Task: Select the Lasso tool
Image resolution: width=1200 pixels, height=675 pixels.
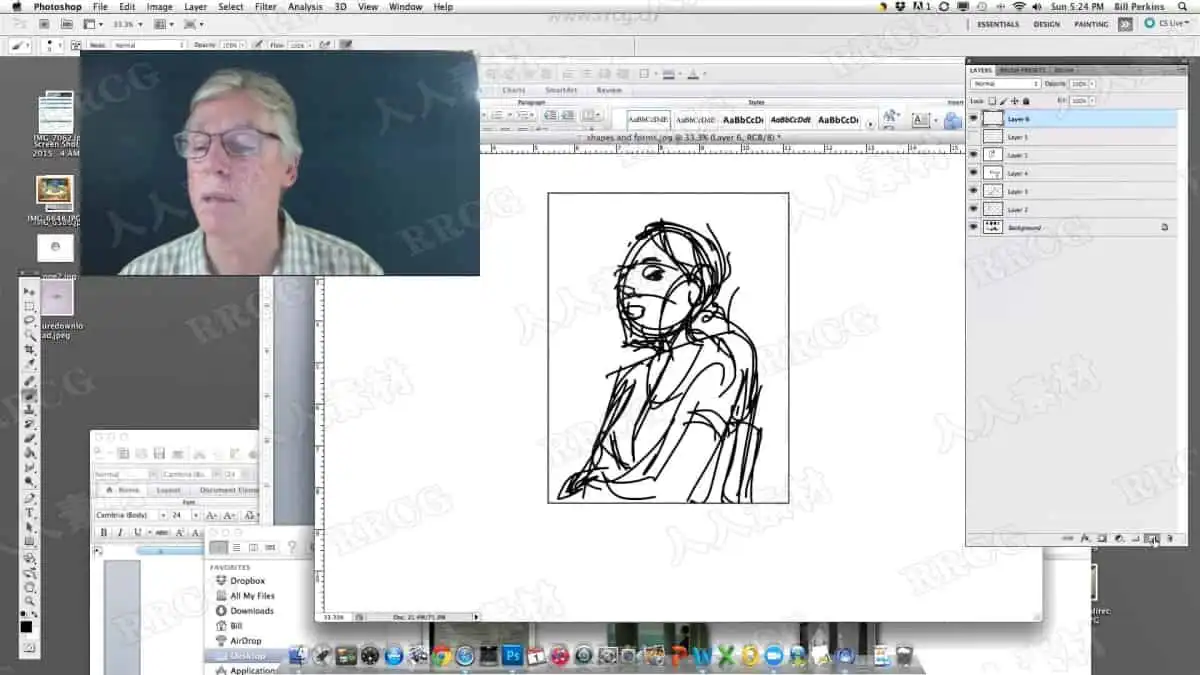Action: click(x=29, y=319)
